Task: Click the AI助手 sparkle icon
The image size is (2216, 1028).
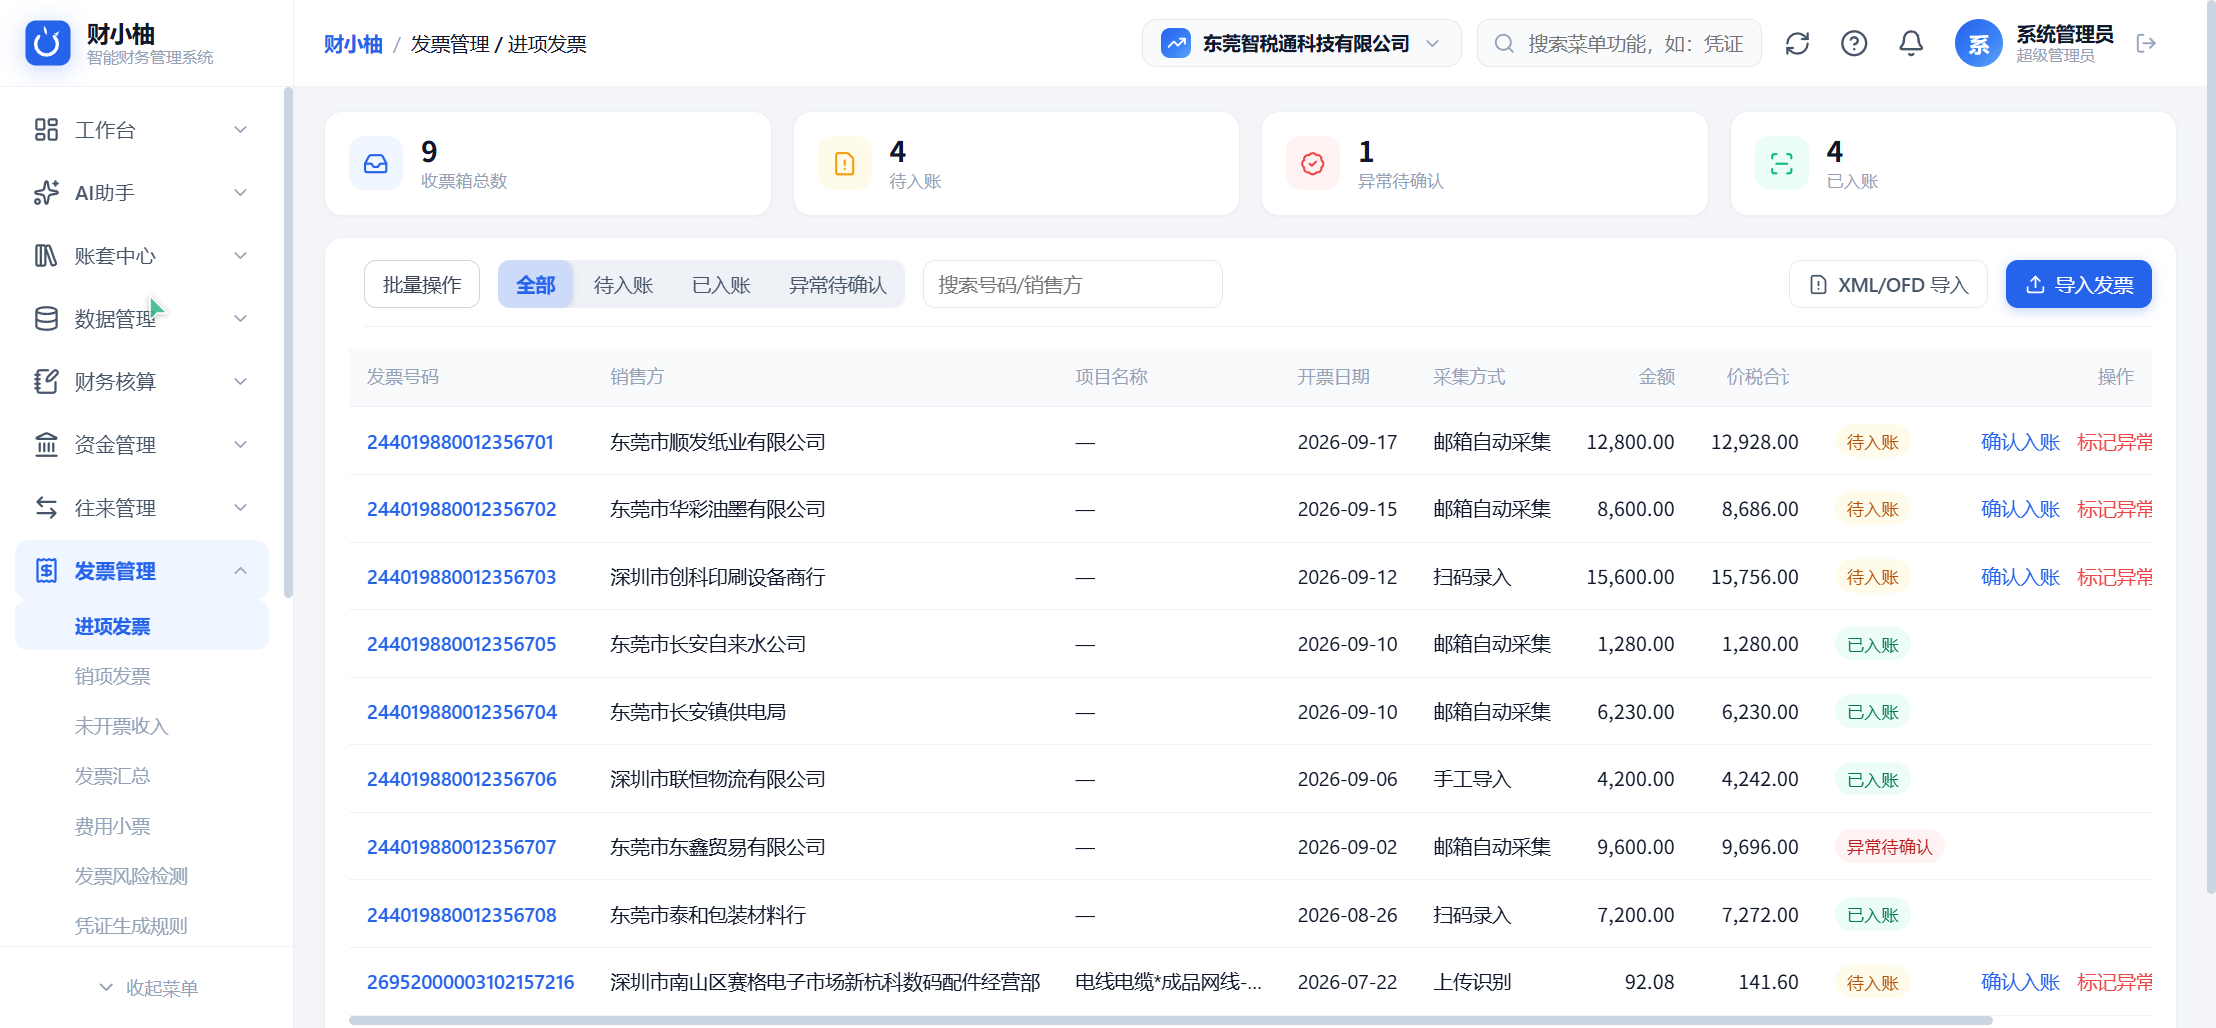Action: pos(46,193)
